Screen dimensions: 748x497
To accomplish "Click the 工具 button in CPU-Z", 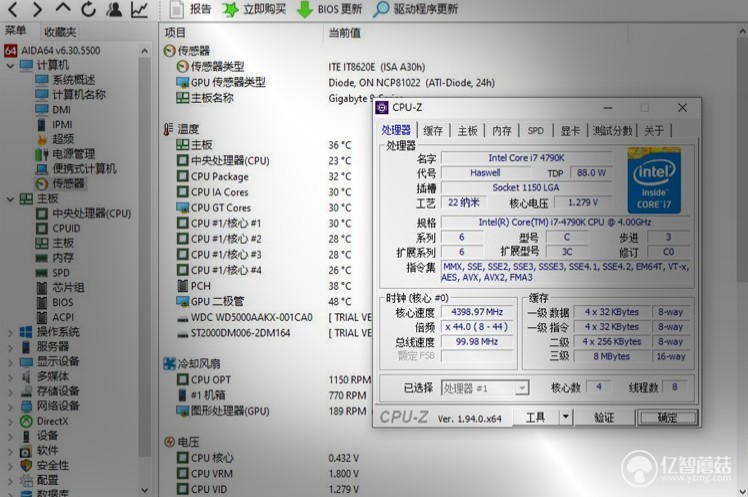I will coord(535,418).
